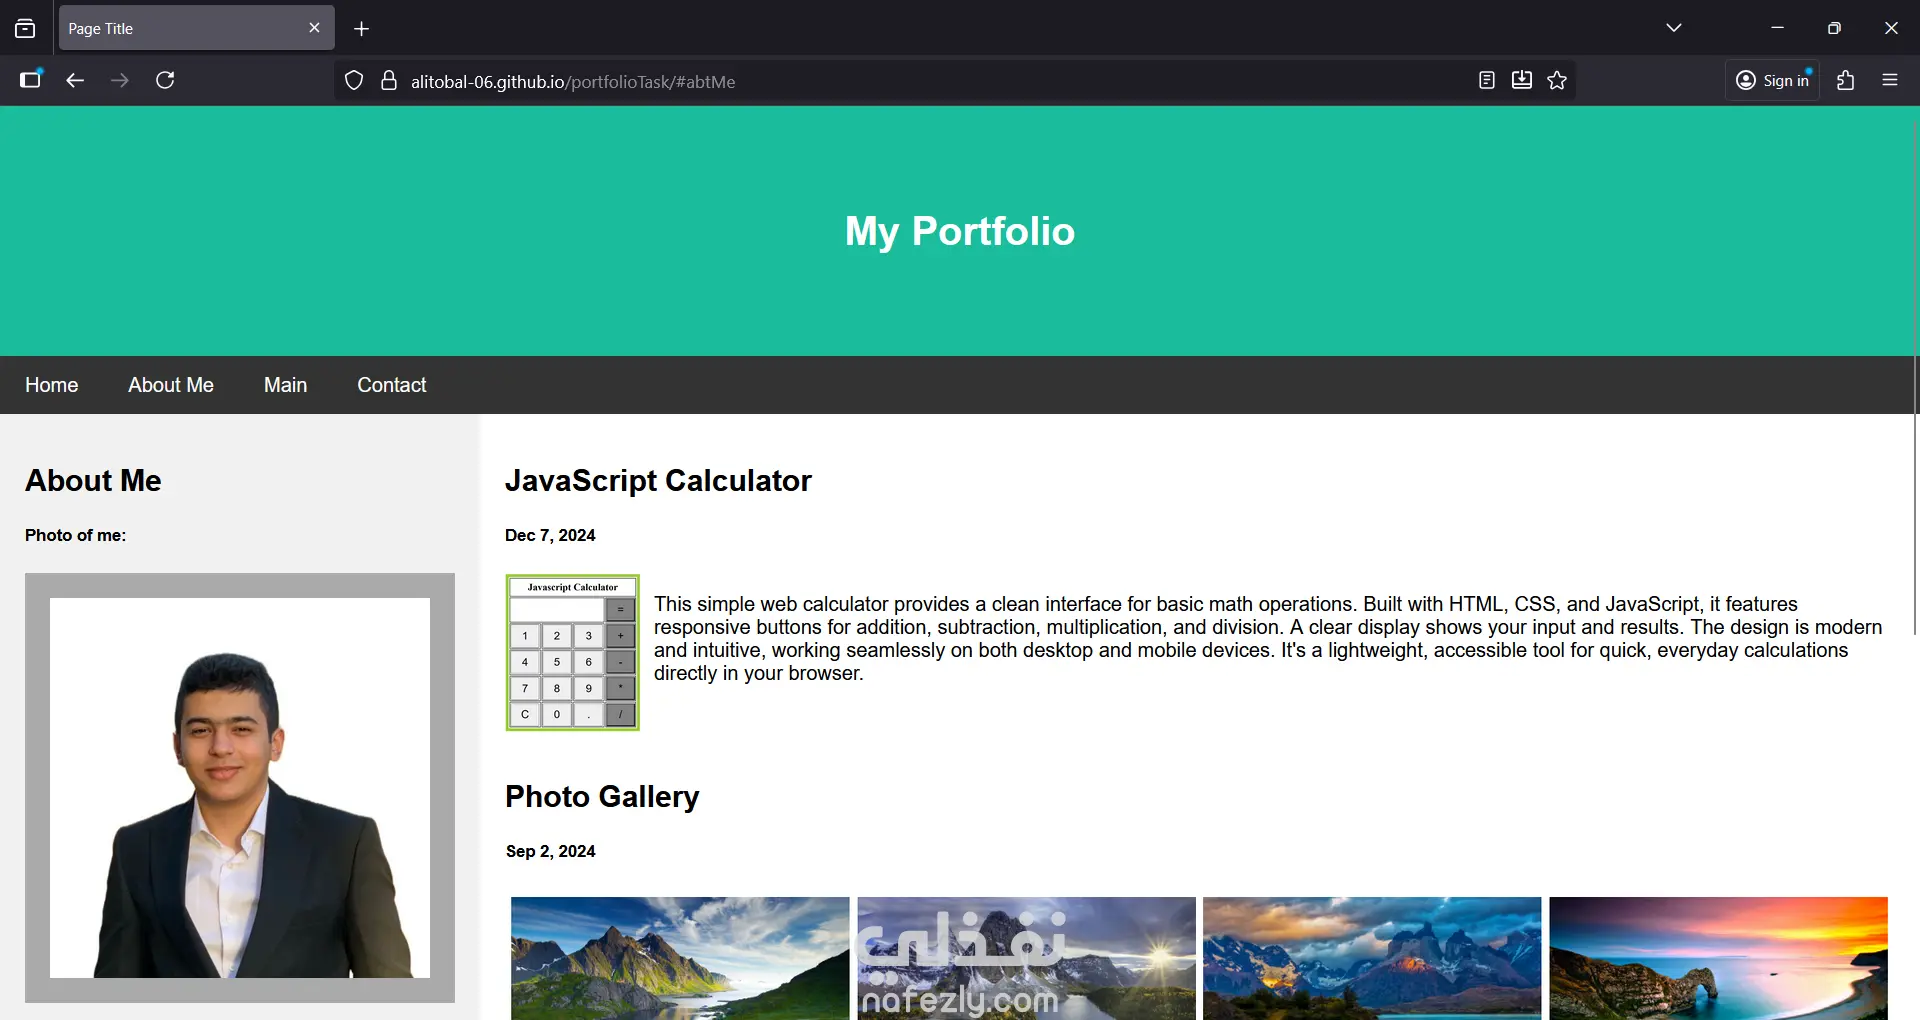Open a new tab
The image size is (1920, 1020).
coord(362,29)
